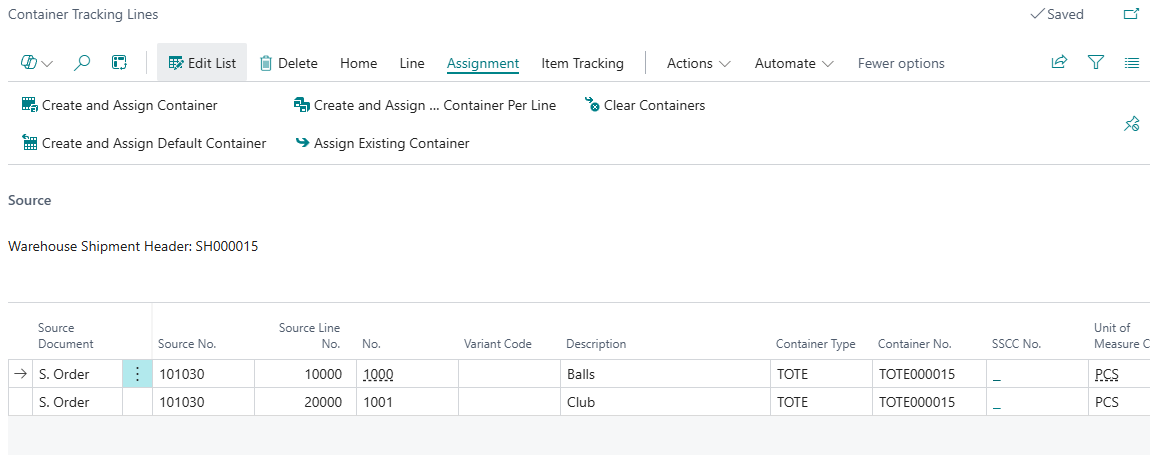
Task: Click the show-as-card layout icon
Action: [x=119, y=63]
